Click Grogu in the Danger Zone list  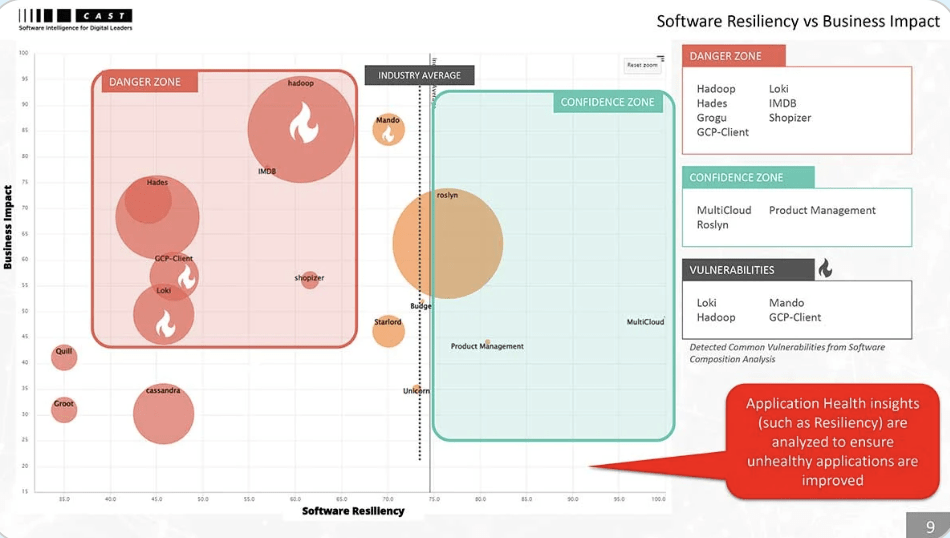711,118
